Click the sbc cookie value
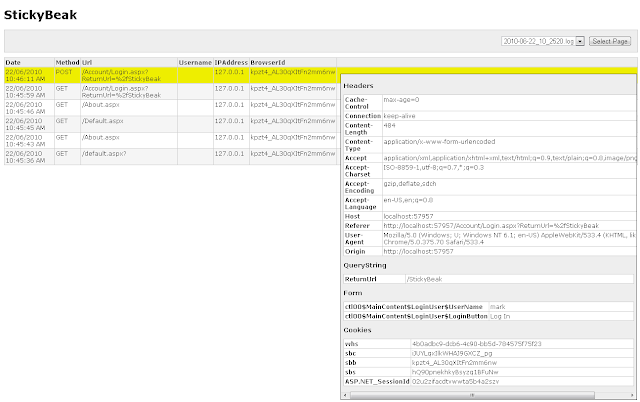 click(452, 353)
